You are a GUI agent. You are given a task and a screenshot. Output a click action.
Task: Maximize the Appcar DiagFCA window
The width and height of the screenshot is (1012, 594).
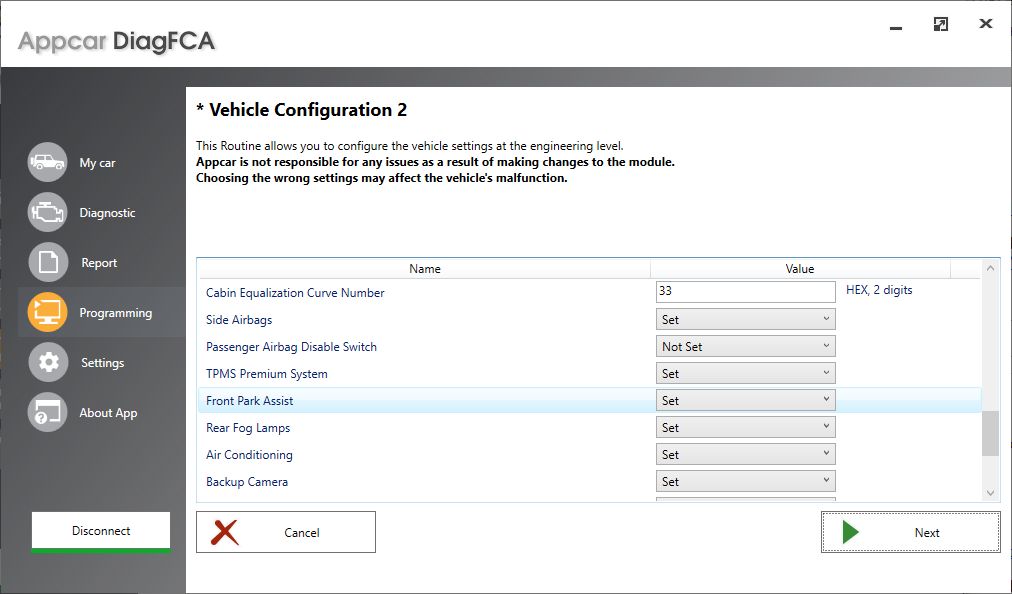click(941, 25)
